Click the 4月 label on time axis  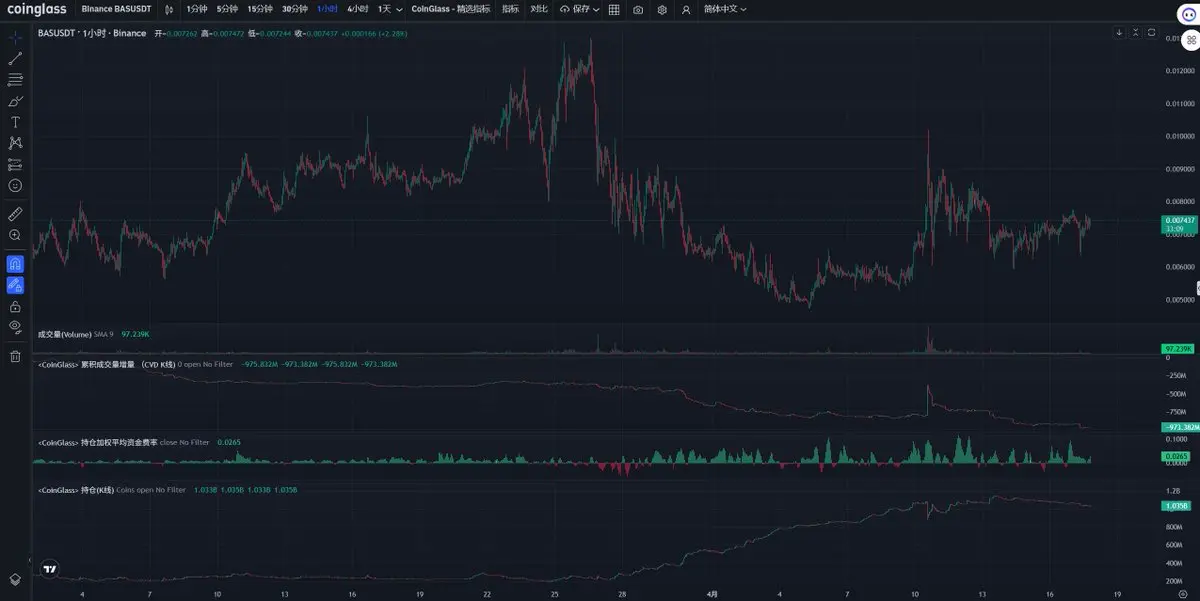click(712, 593)
